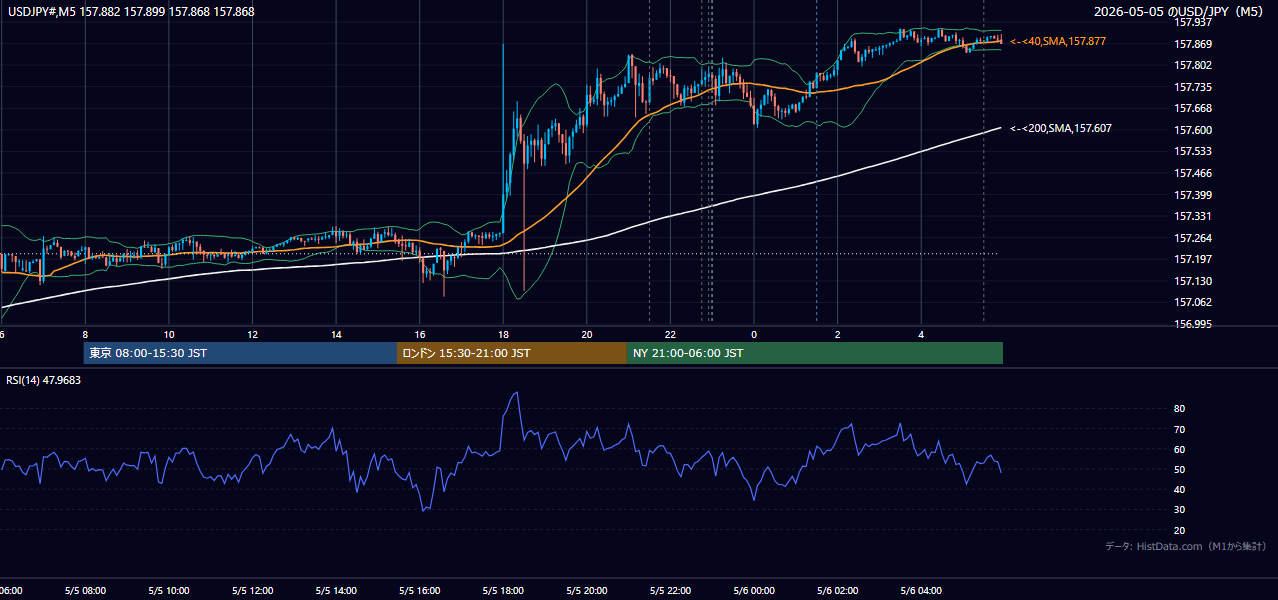Click price axis value 157.802
The height and width of the screenshot is (600, 1278).
point(1192,65)
